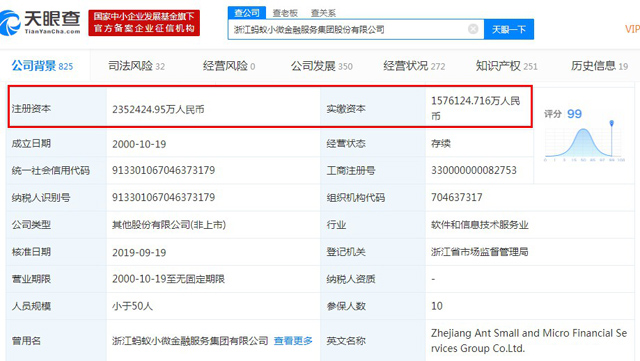This screenshot has height=361, width=640.
Task: Click the English name Zhejiang Ant Small and Micro
Action: 529,341
